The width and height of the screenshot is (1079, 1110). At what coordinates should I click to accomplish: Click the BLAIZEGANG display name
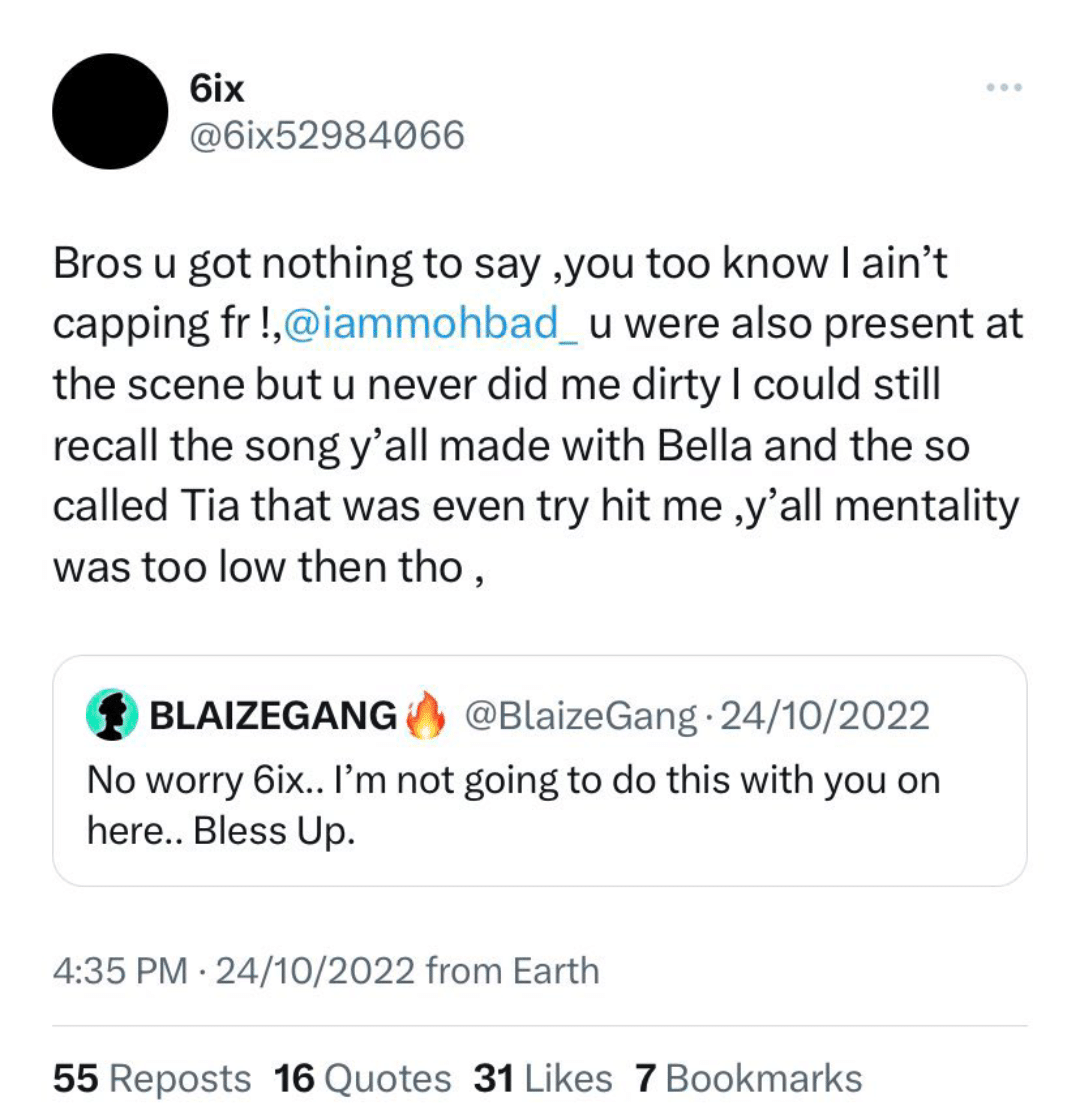pyautogui.click(x=271, y=717)
